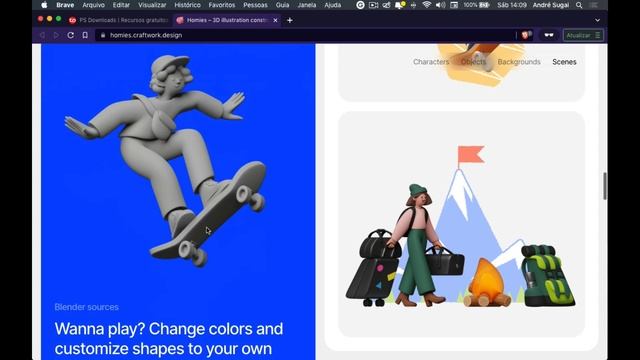Reload the page with the refresh icon

(x=70, y=36)
